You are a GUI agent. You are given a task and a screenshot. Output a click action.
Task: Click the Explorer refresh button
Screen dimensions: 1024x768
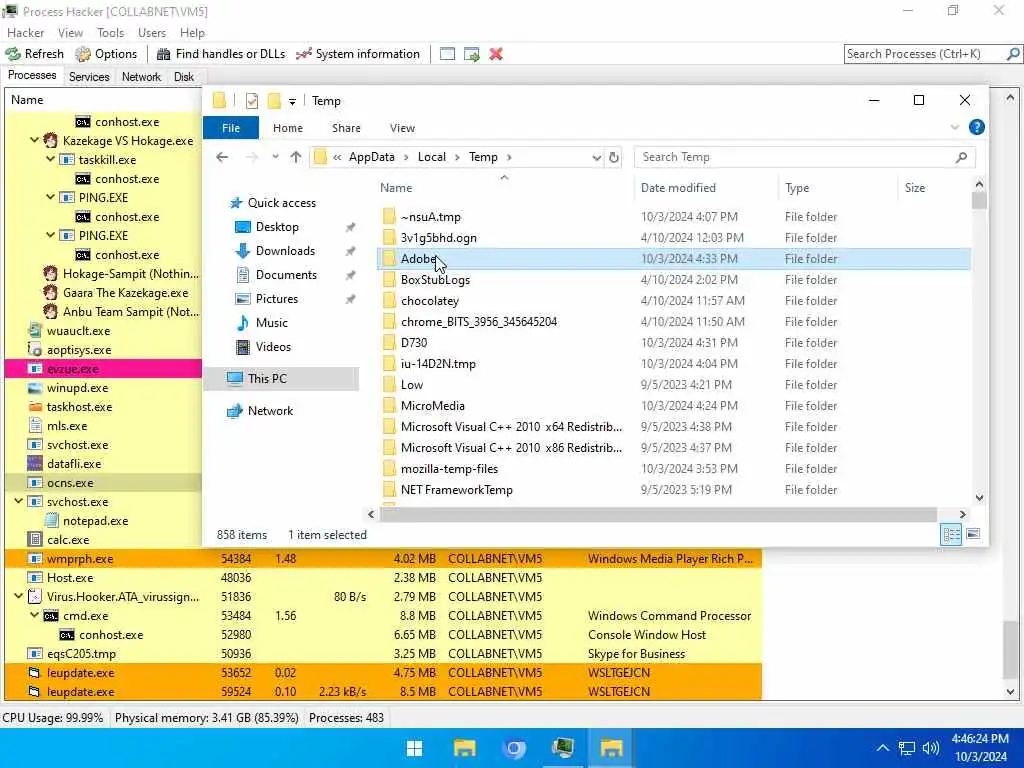coord(614,157)
